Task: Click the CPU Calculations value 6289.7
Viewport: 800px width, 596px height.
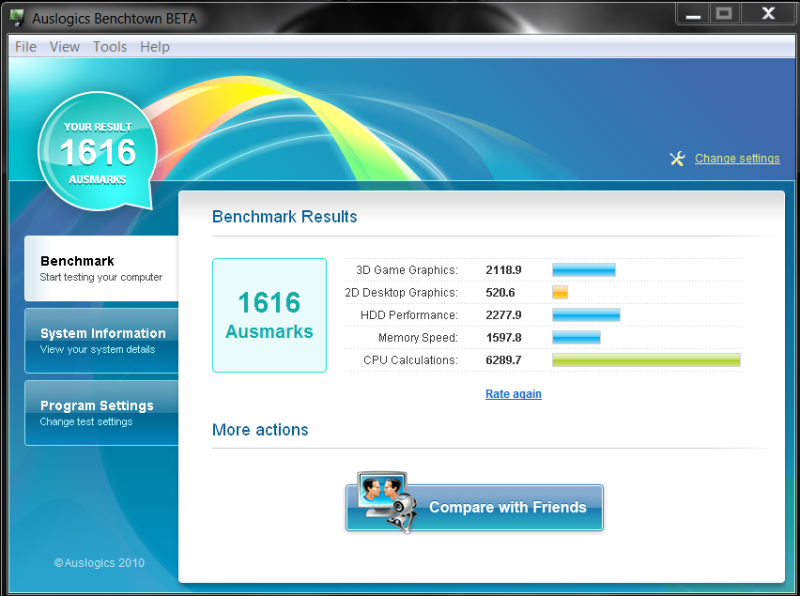Action: point(503,360)
